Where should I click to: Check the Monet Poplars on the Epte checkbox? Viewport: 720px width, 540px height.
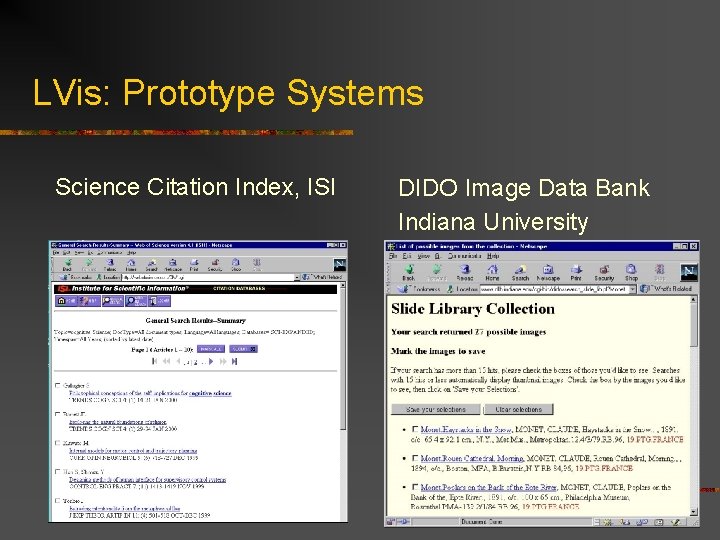[415, 487]
